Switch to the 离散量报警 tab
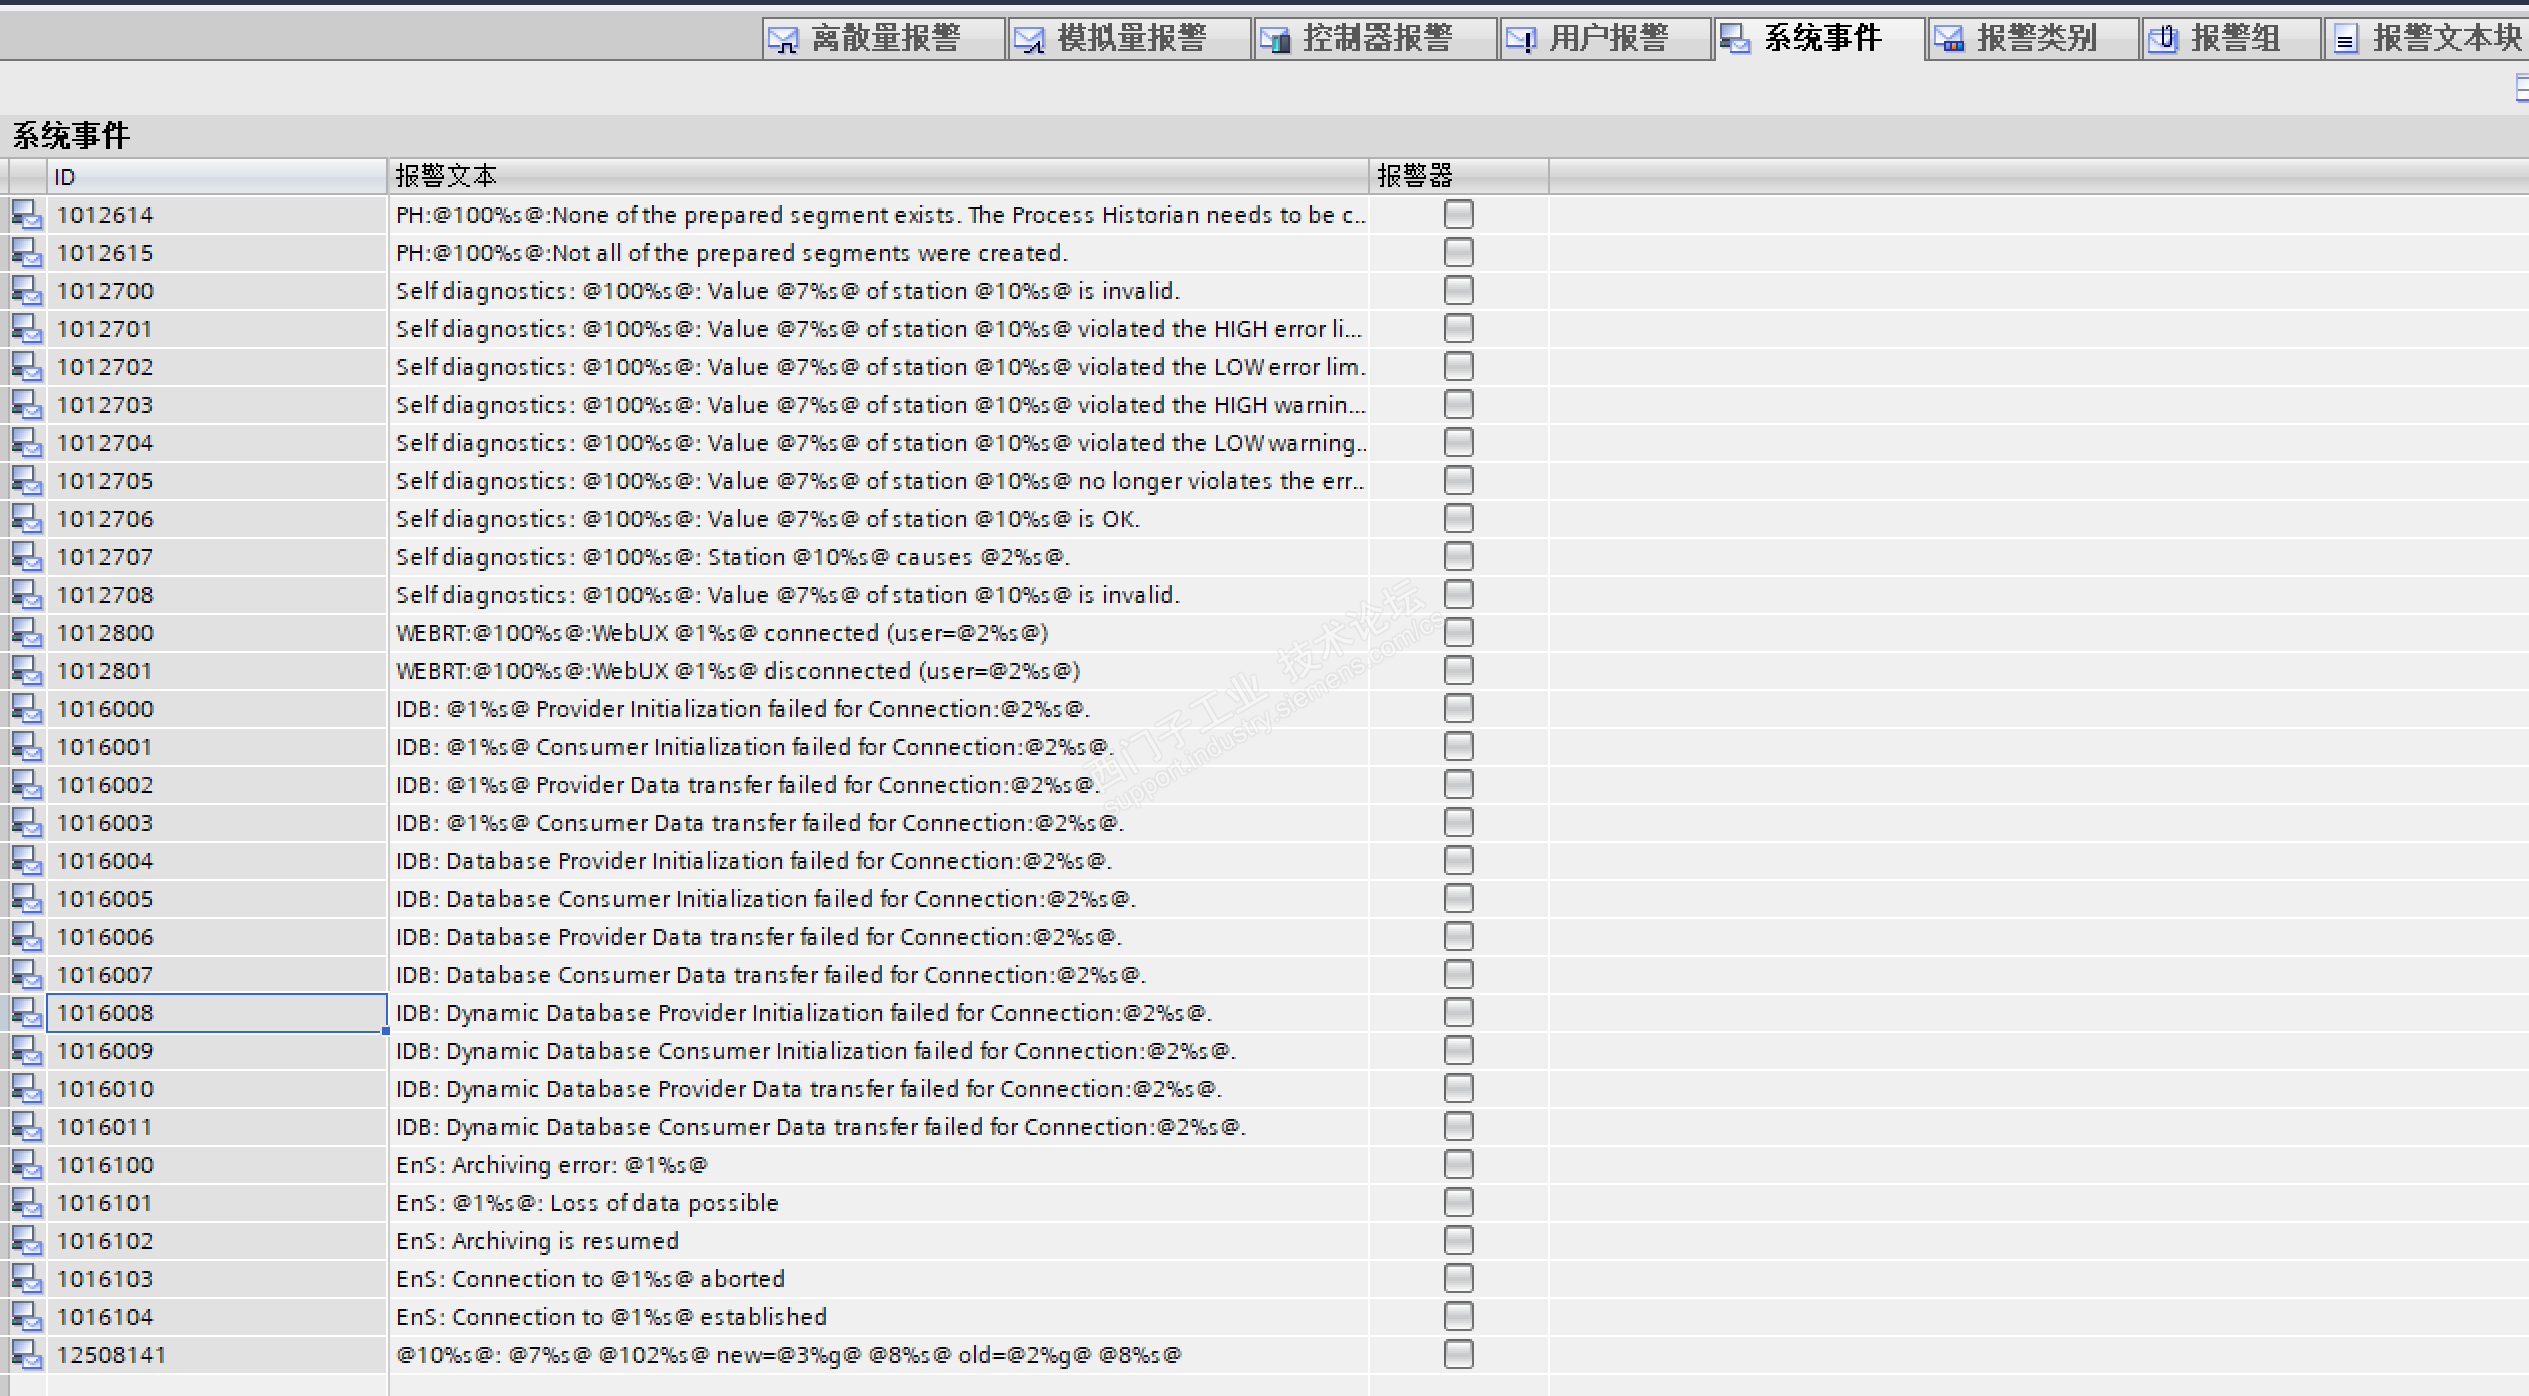 (x=883, y=39)
